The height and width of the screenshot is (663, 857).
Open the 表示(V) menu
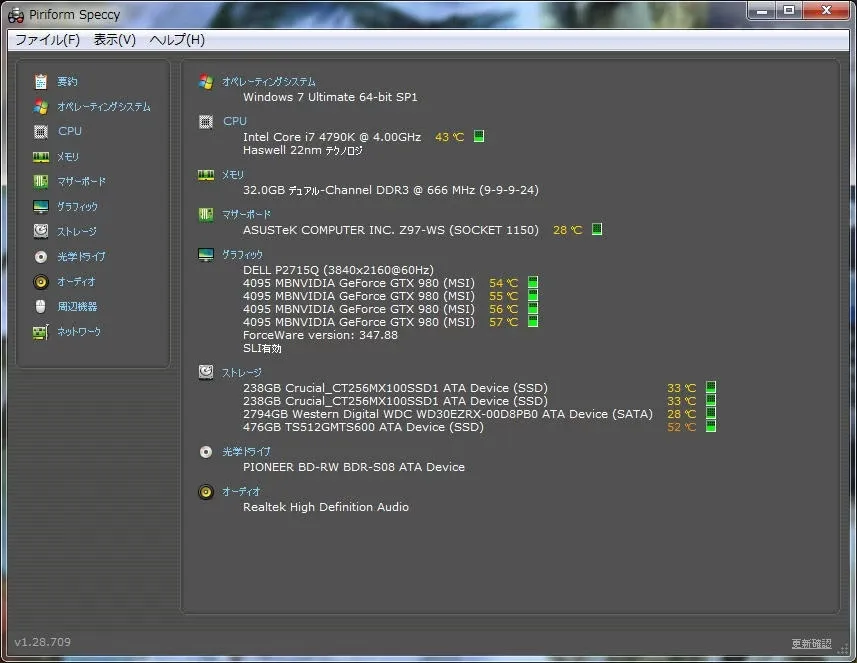115,40
